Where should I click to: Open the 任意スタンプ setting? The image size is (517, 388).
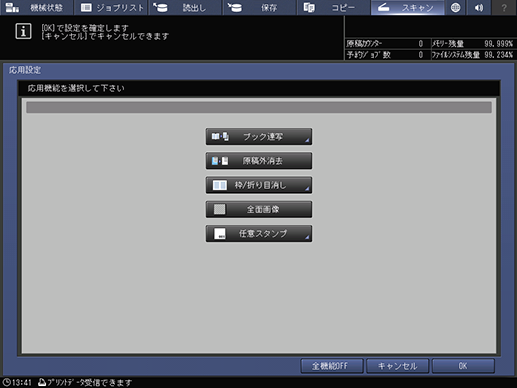pos(259,234)
